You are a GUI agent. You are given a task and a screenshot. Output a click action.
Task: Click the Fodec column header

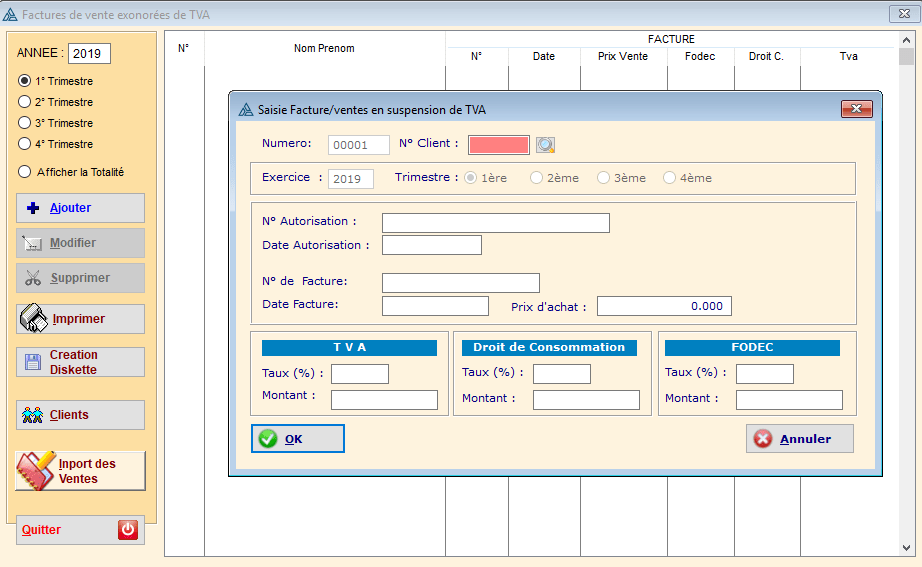click(x=700, y=56)
